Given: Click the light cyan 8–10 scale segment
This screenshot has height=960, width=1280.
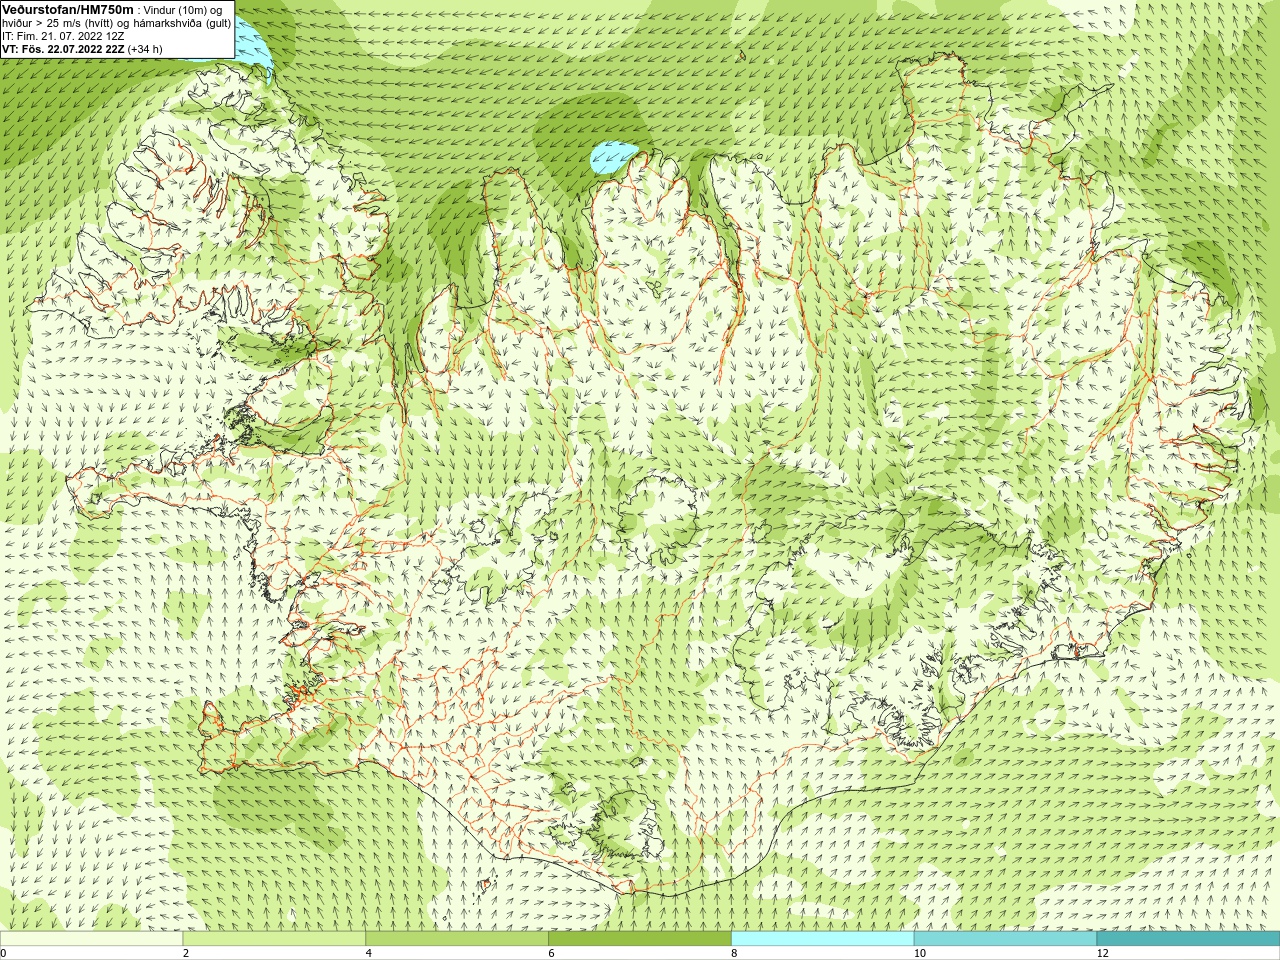Looking at the screenshot, I should click(822, 939).
